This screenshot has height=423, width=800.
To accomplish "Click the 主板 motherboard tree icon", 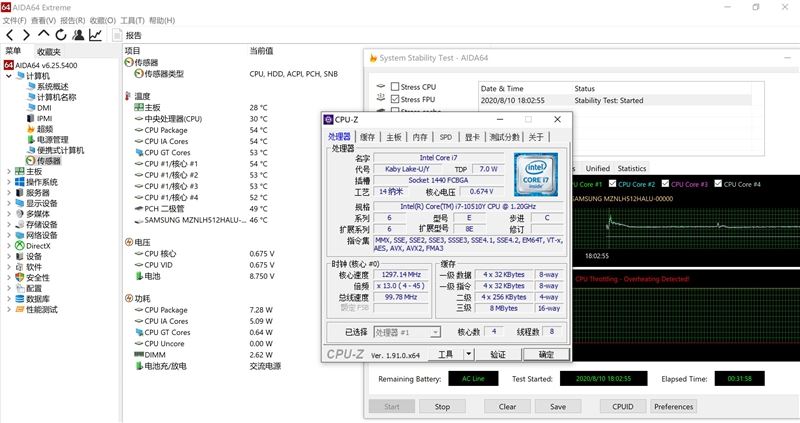I will point(20,171).
